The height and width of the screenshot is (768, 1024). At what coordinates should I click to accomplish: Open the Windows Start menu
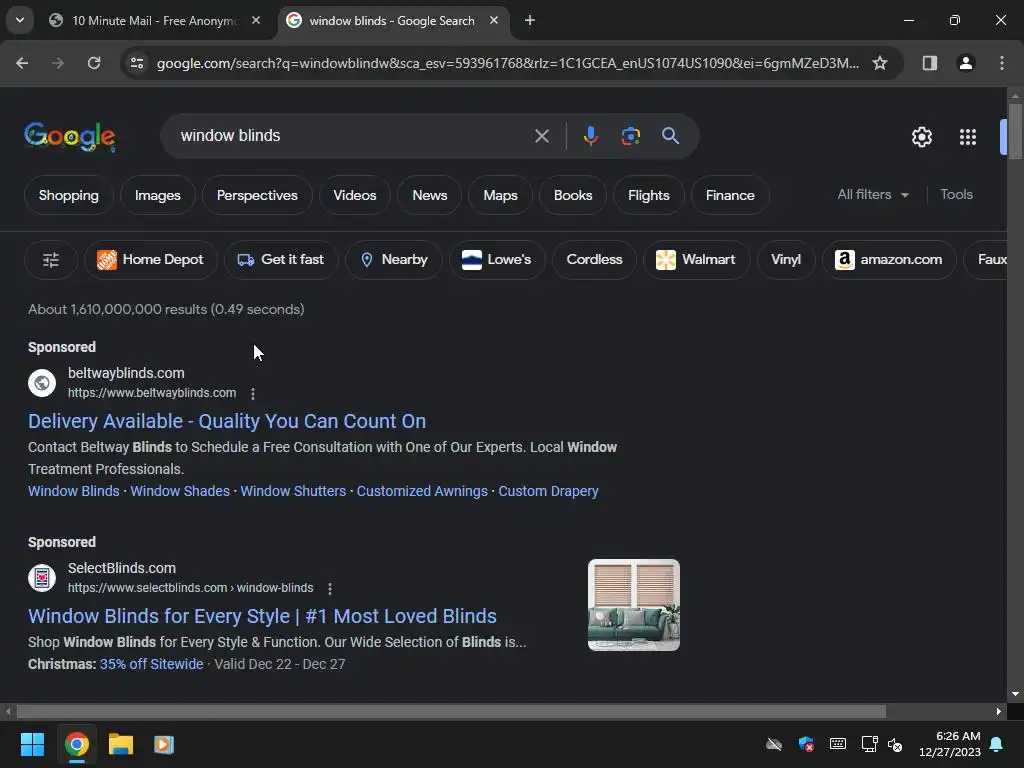tap(32, 744)
